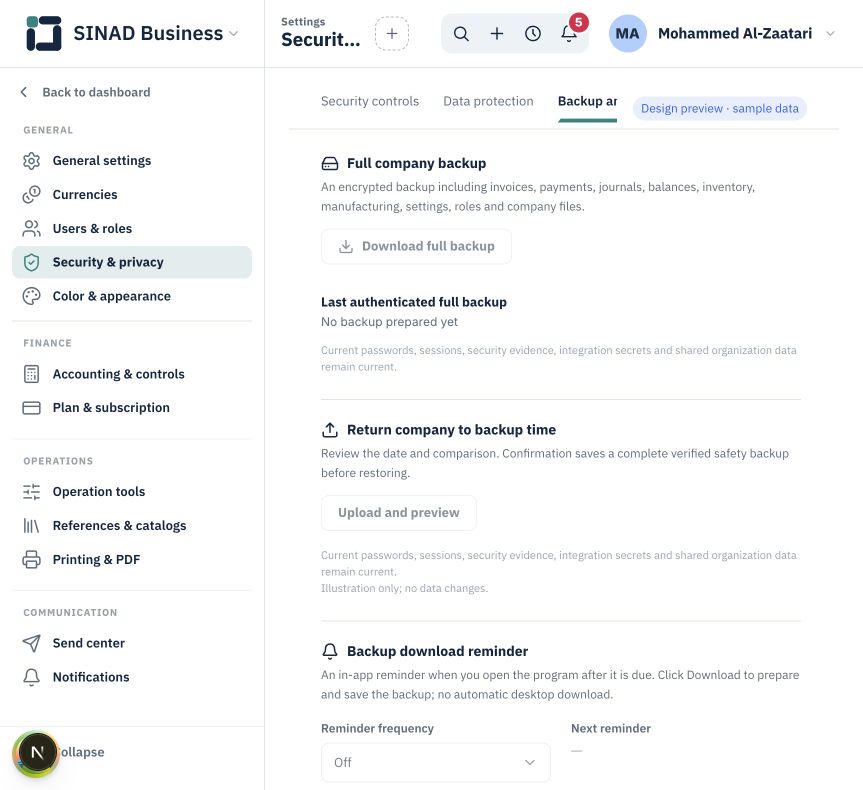Open Plan & subscription card icon
Viewport: 863px width, 790px height.
[x=31, y=408]
